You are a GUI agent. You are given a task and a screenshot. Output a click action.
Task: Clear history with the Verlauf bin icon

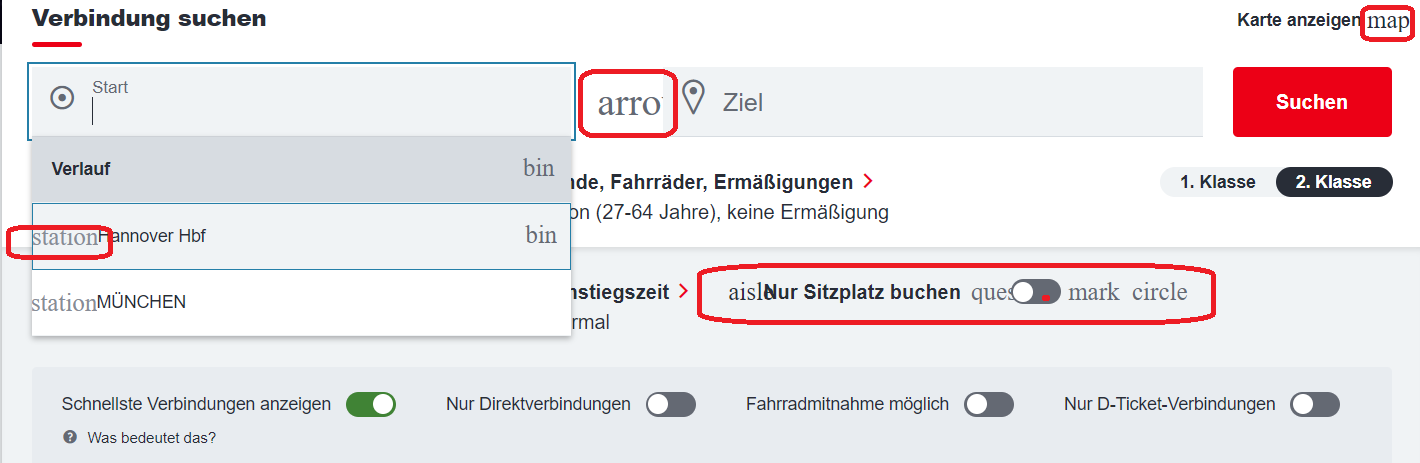(x=538, y=168)
